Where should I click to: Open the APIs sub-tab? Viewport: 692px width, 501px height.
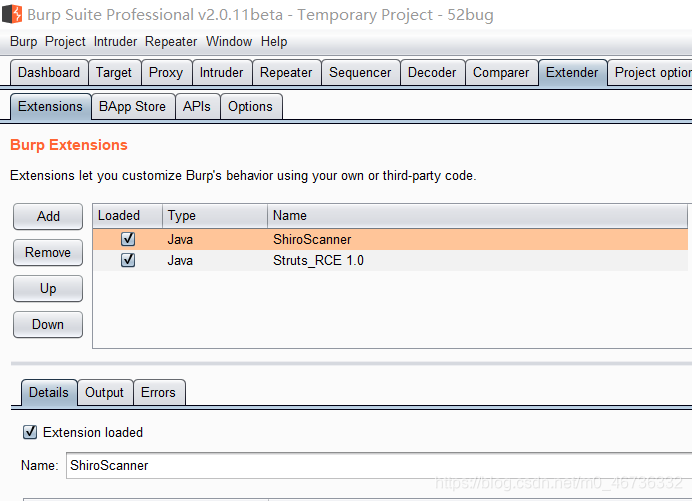[x=197, y=107]
